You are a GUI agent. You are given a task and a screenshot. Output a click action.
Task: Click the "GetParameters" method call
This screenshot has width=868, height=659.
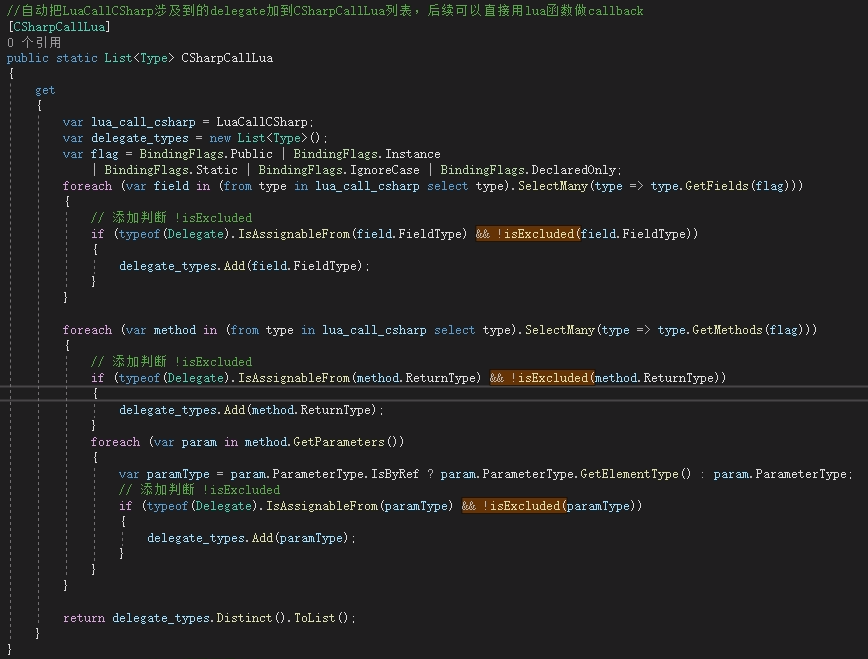coord(338,442)
